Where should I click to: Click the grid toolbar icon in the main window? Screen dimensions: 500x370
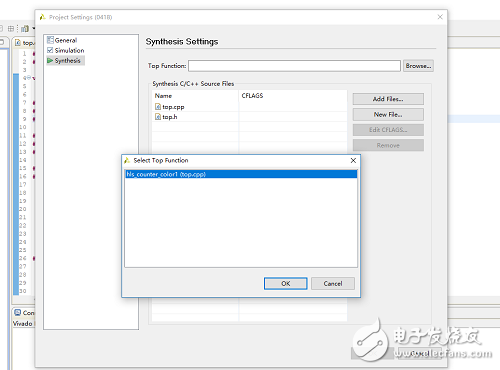[x=11, y=29]
